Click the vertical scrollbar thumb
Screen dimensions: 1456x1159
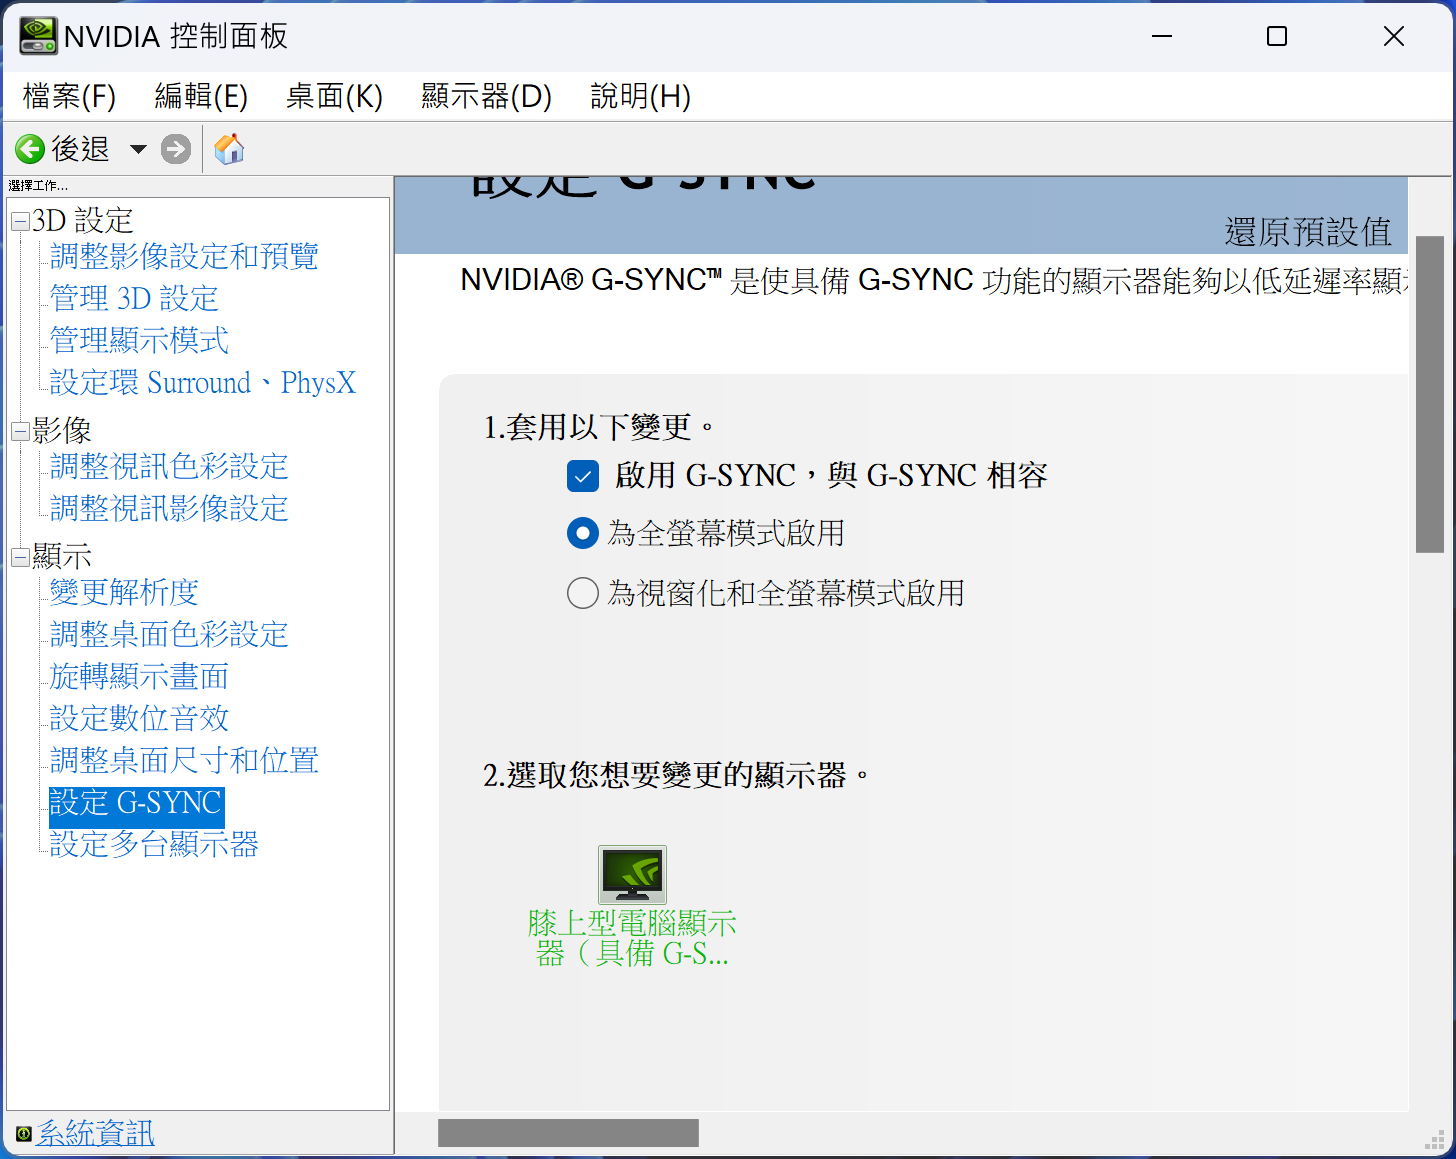pos(1430,394)
